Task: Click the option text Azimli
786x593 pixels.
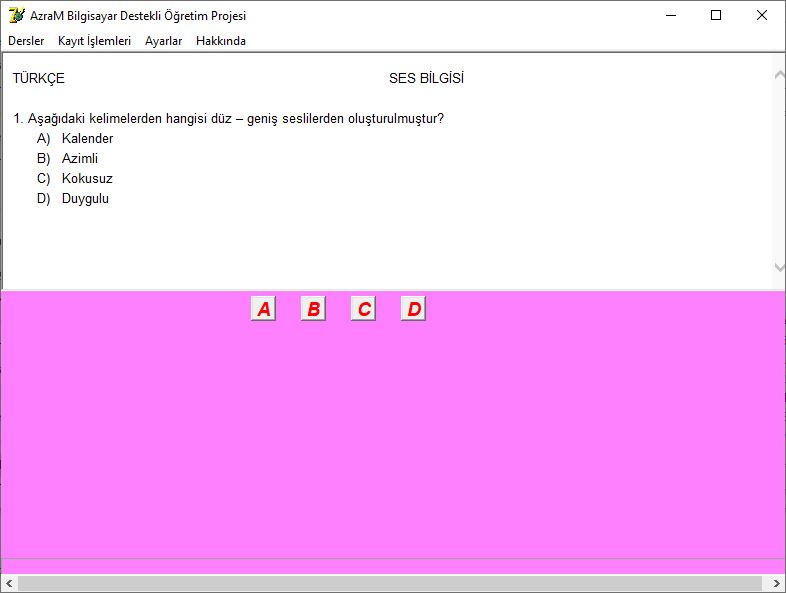Action: [x=80, y=158]
